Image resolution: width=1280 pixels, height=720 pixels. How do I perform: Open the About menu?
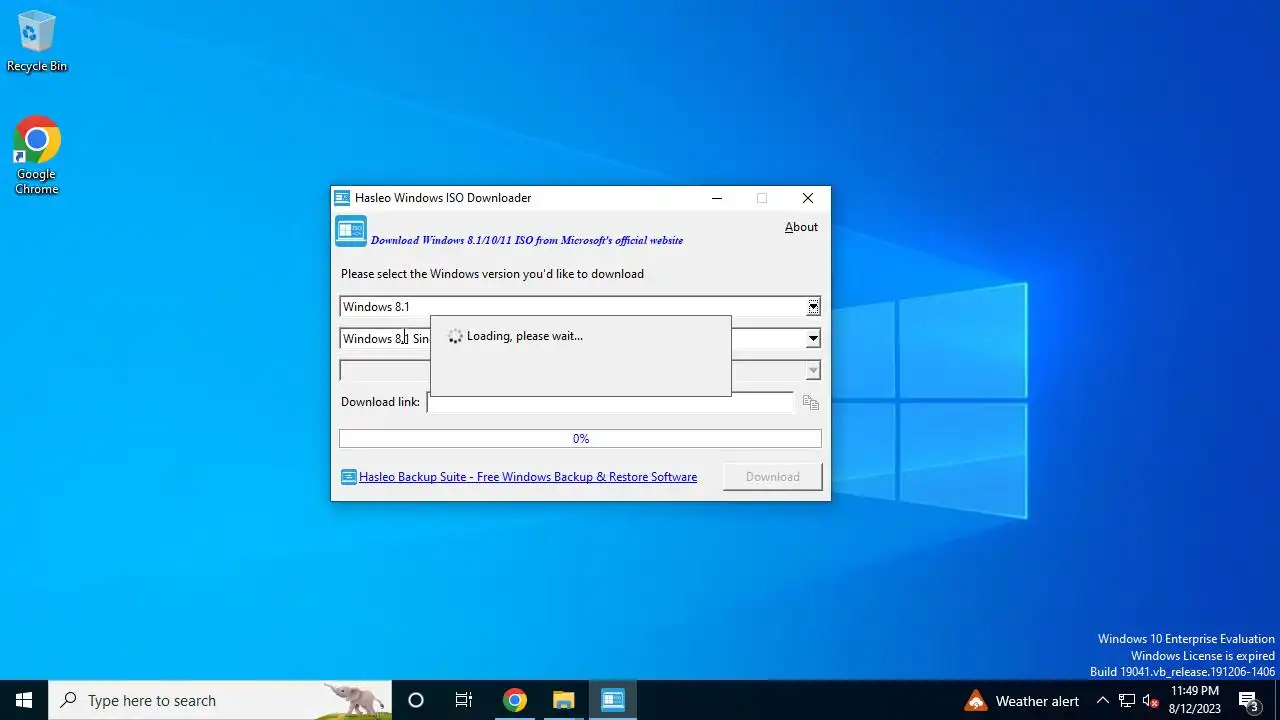pyautogui.click(x=801, y=227)
